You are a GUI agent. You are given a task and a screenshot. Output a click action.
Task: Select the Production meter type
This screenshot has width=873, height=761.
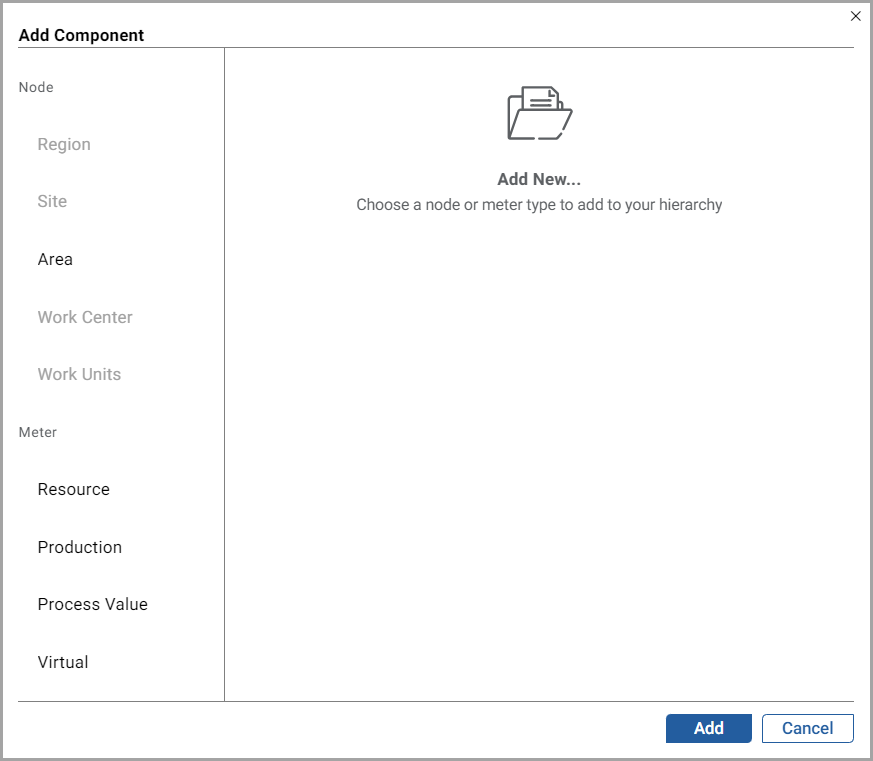[80, 547]
